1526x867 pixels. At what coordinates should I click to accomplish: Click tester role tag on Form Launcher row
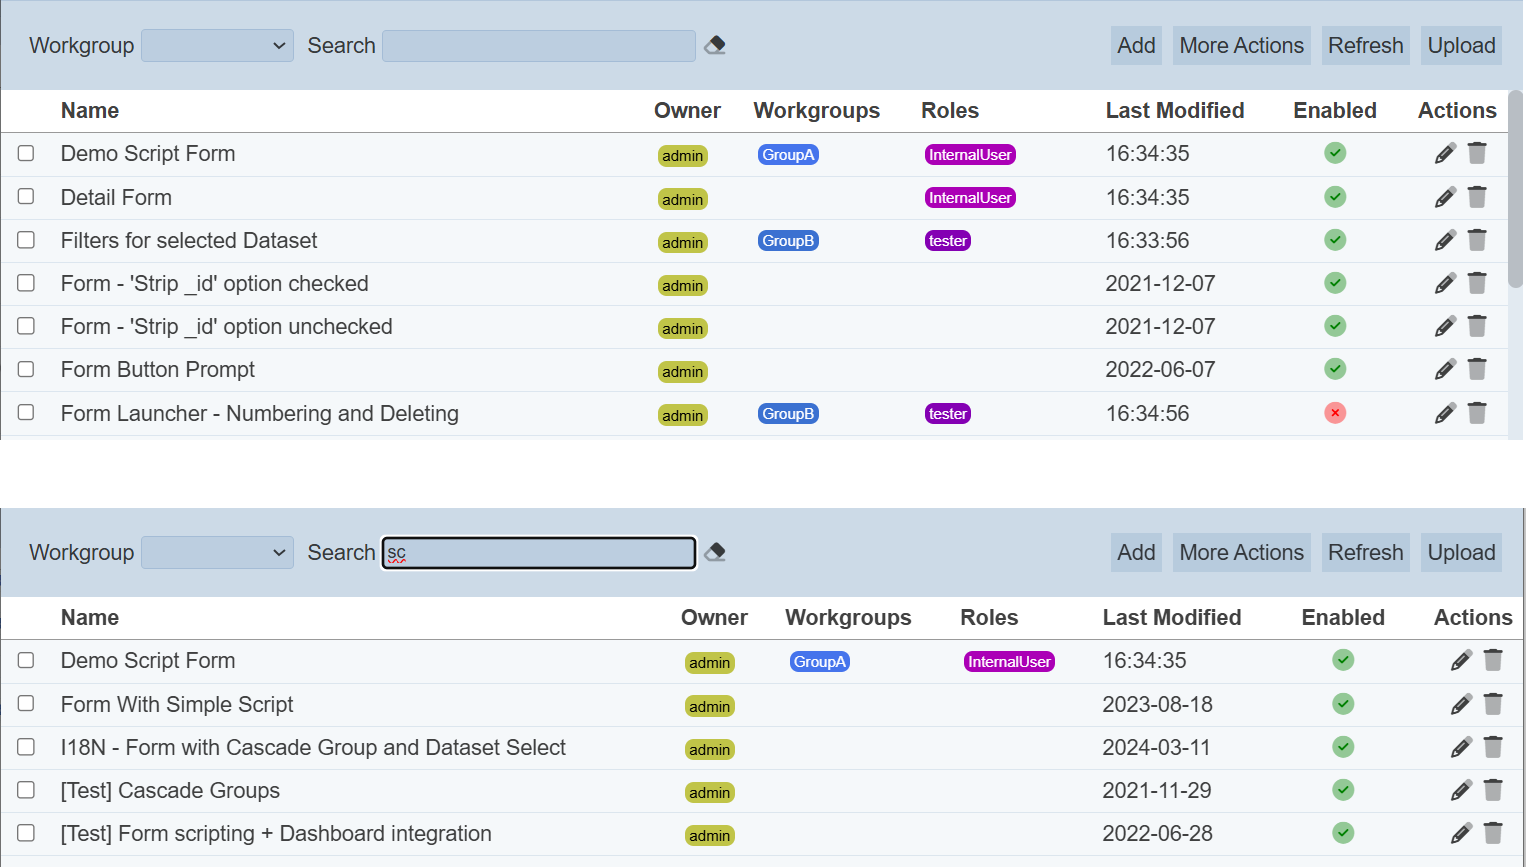tap(947, 414)
